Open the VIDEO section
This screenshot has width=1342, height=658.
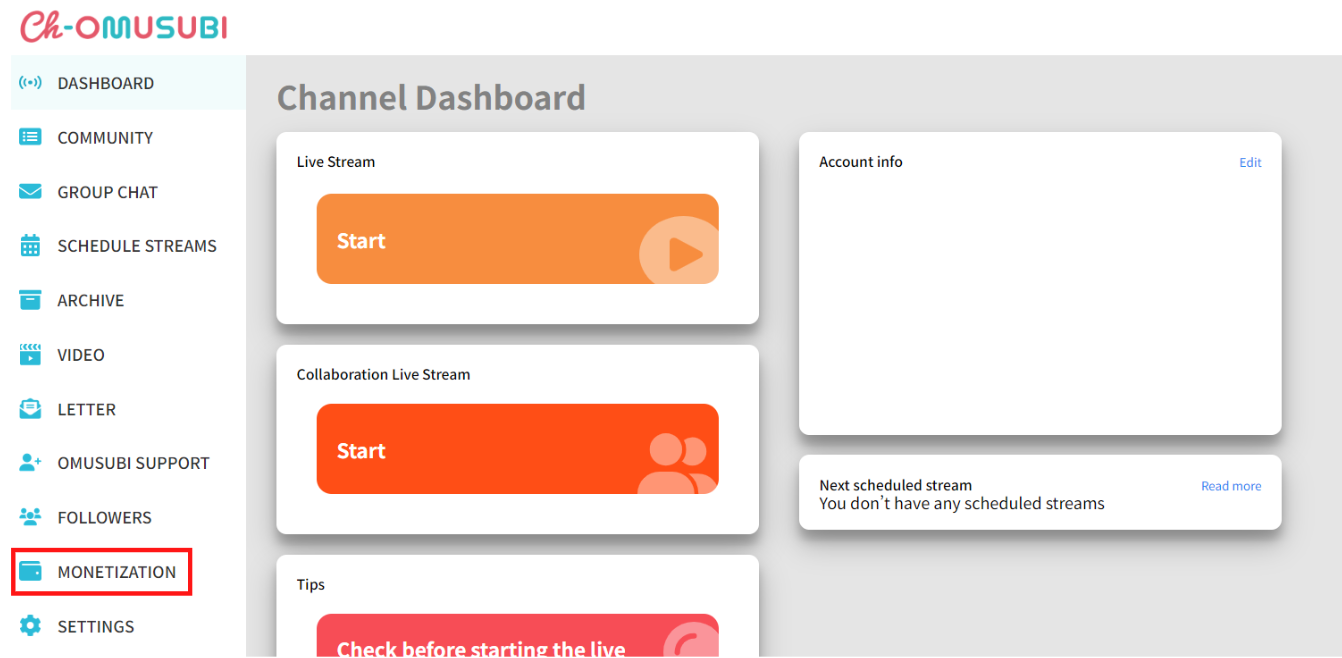[x=128, y=354]
